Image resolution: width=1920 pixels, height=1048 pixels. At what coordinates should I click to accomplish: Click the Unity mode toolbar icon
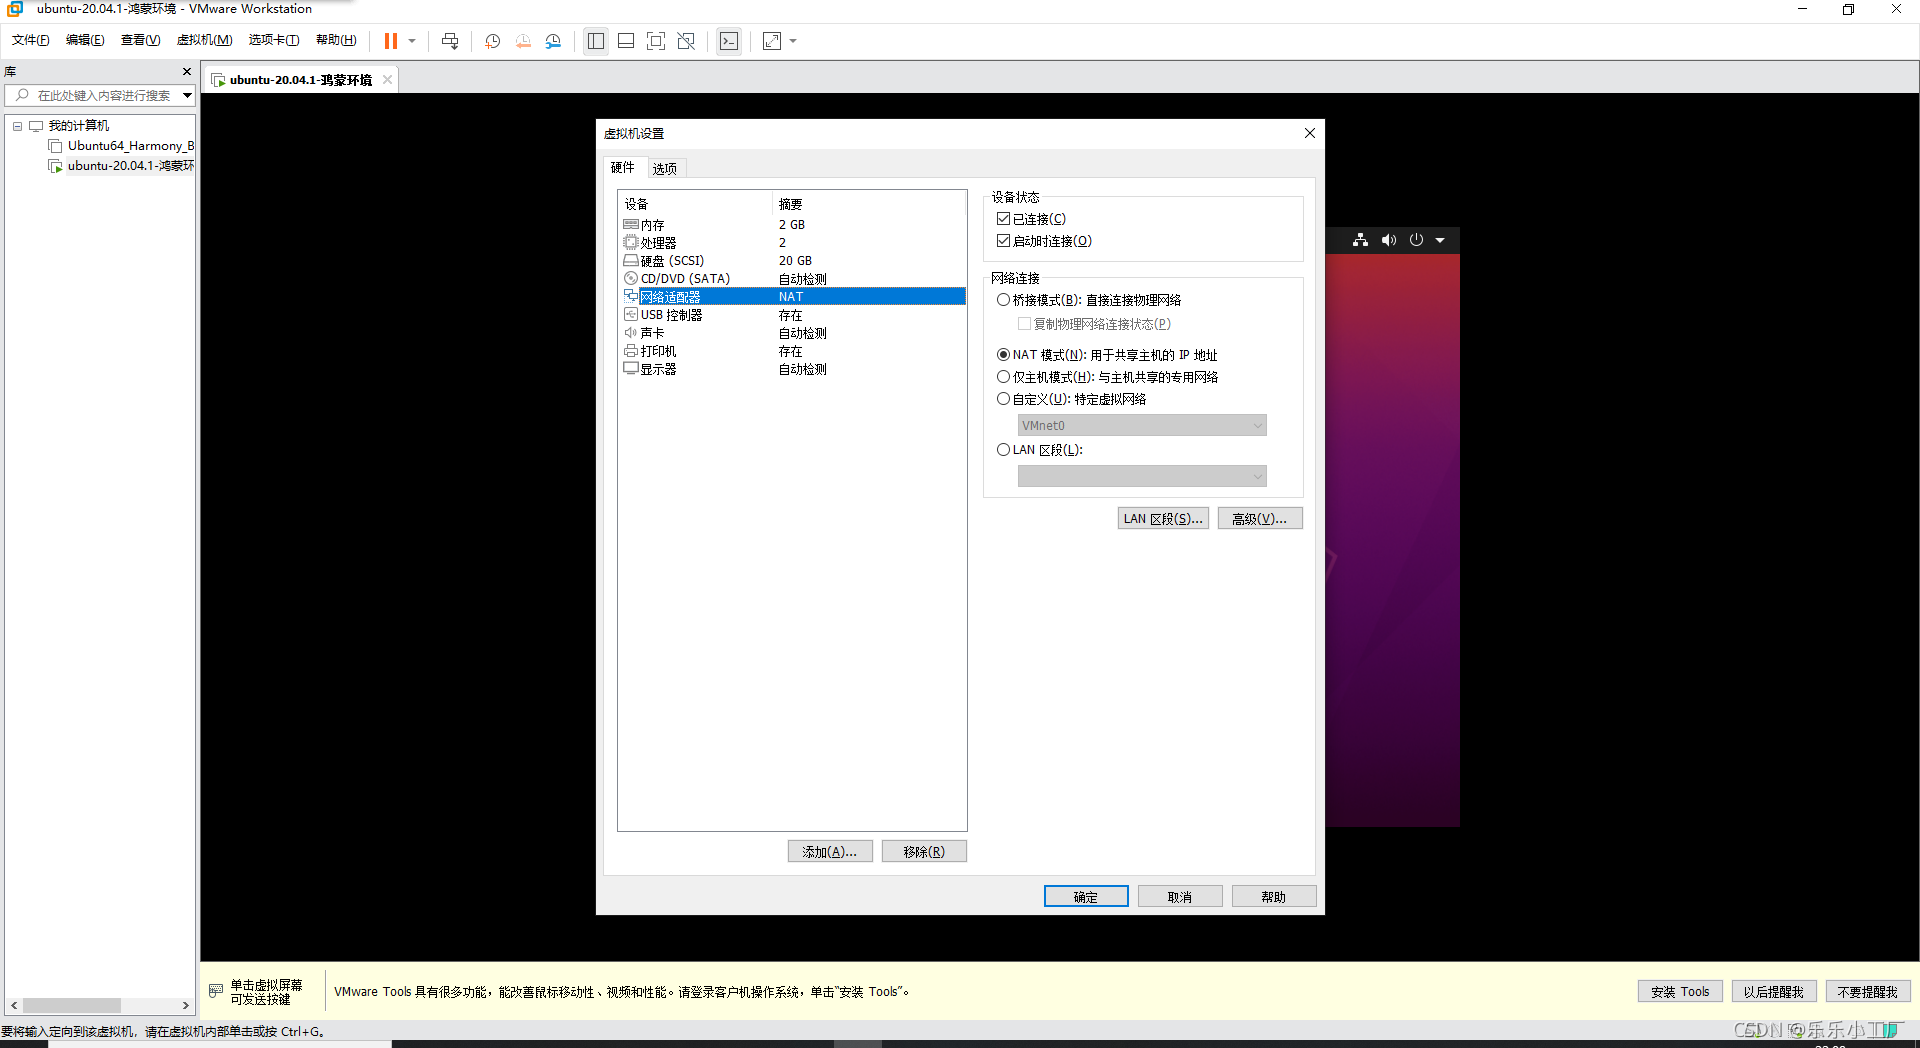tap(686, 41)
